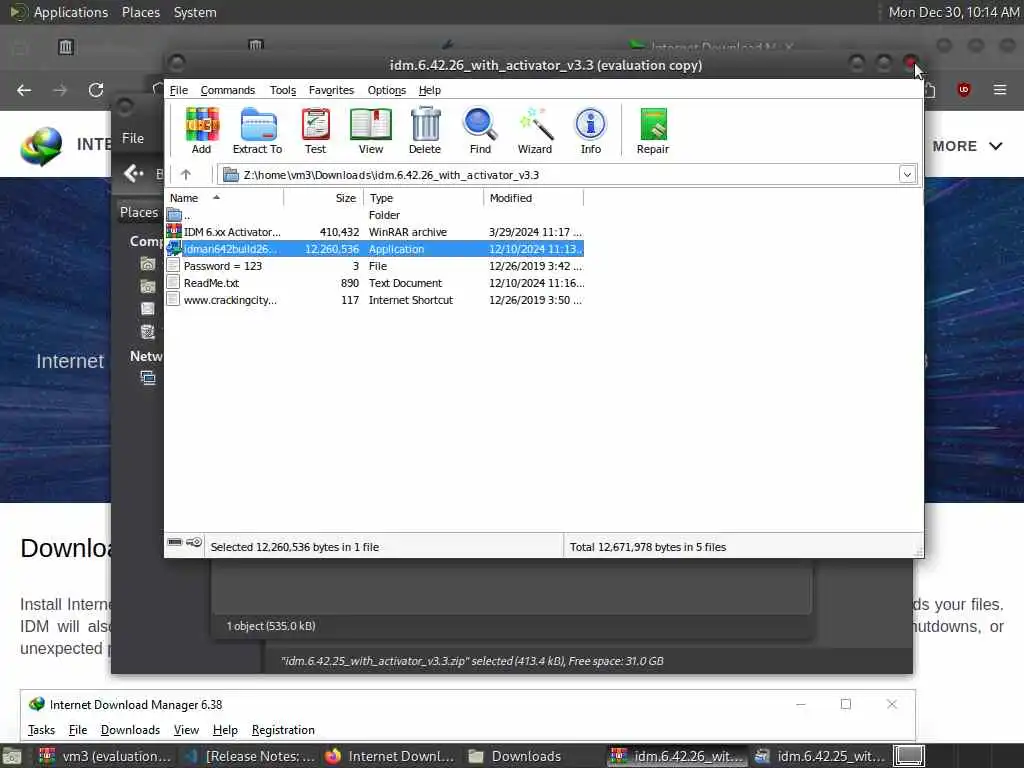Go up one folder level arrow
The image size is (1024, 768).
tap(185, 174)
